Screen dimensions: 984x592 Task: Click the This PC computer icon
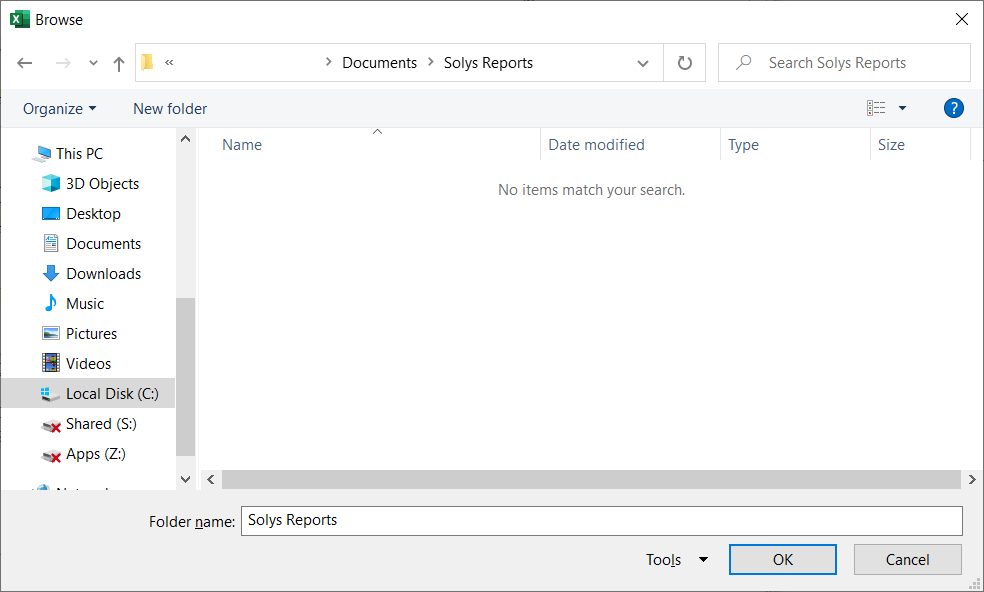pyautogui.click(x=43, y=154)
